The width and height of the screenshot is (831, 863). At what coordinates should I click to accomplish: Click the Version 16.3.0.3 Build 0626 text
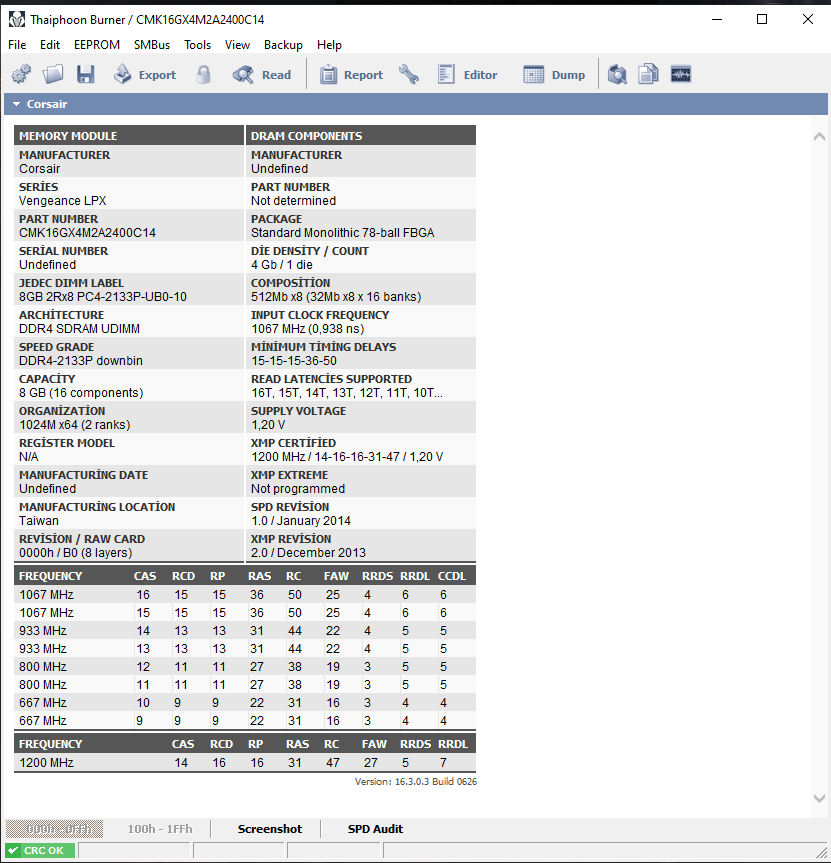click(x=416, y=782)
